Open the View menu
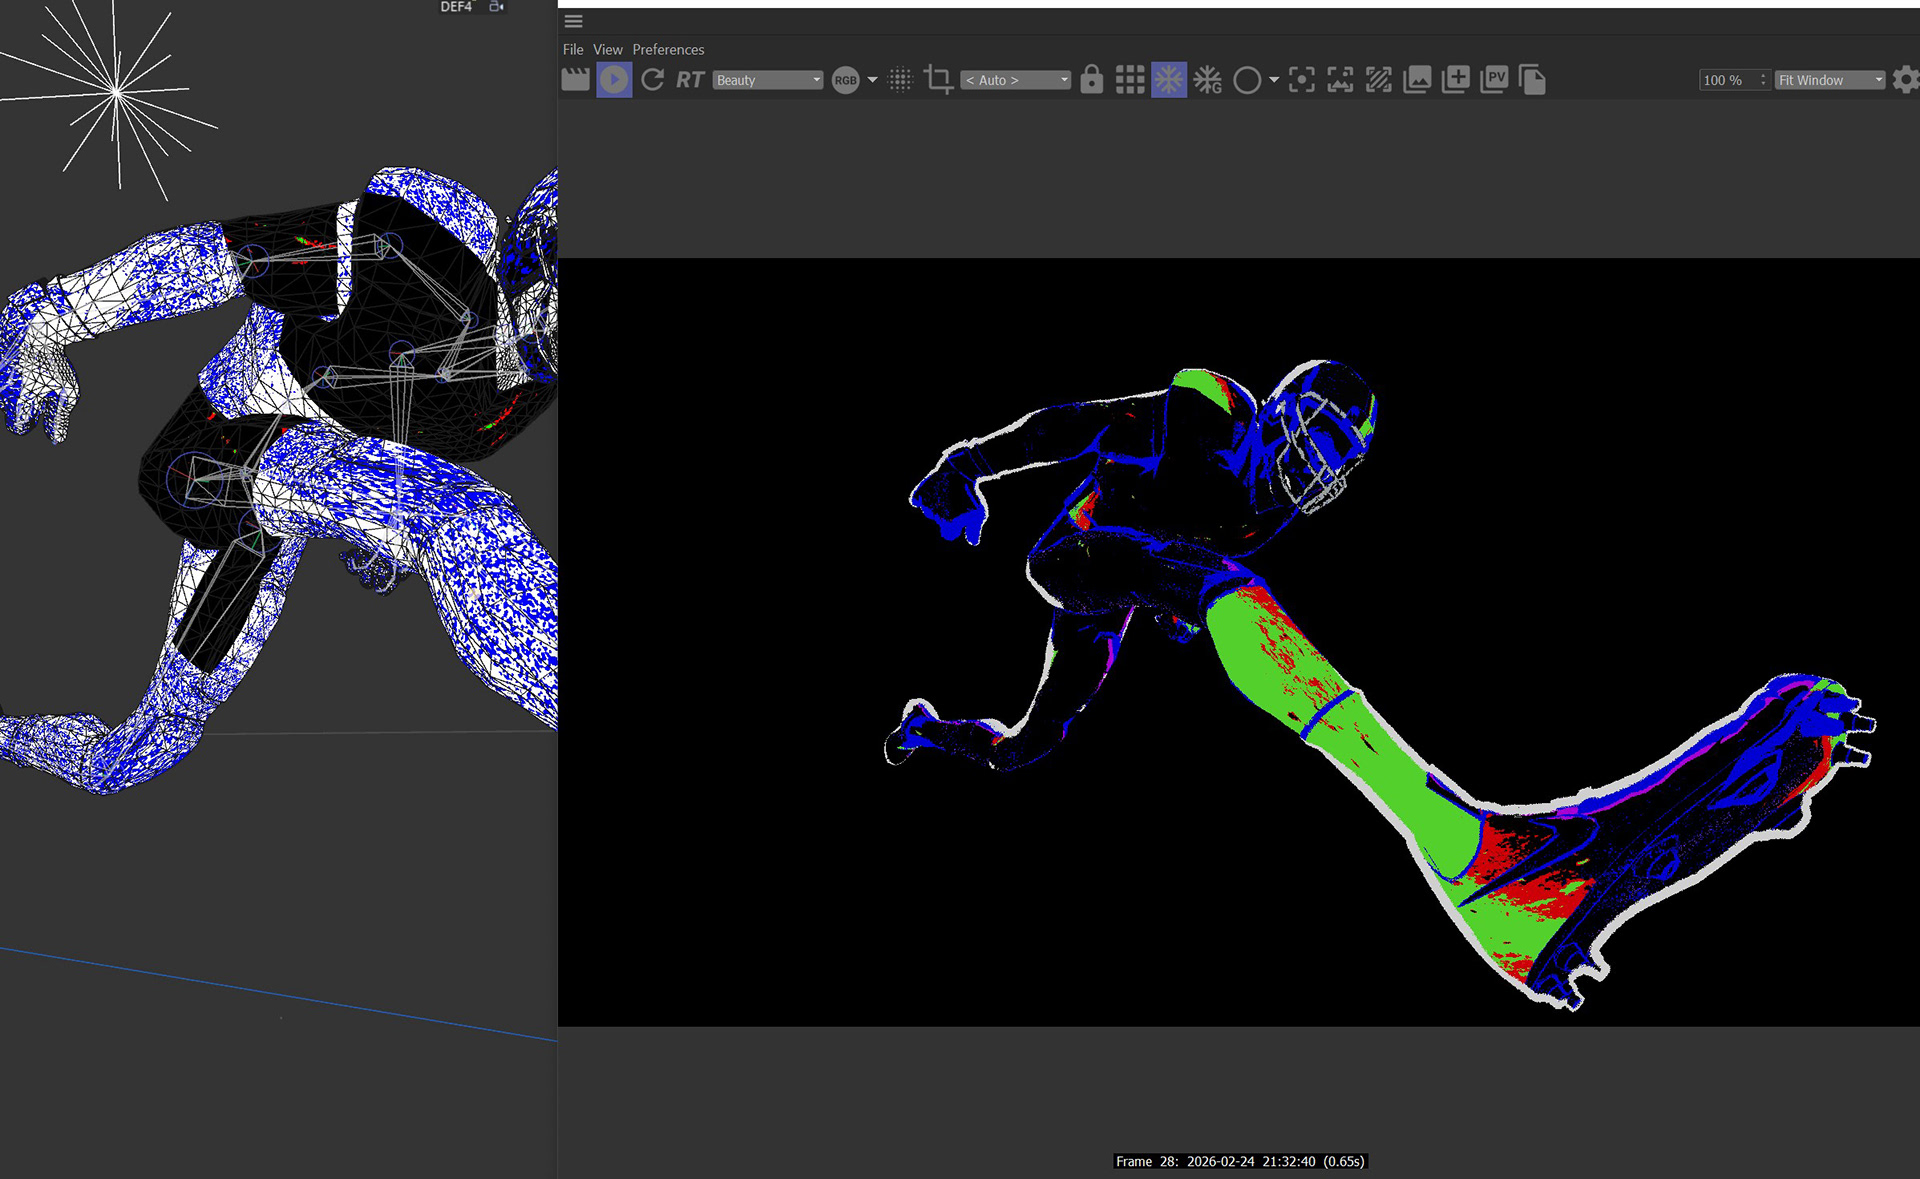Screen dimensions: 1920x1179 [607, 49]
